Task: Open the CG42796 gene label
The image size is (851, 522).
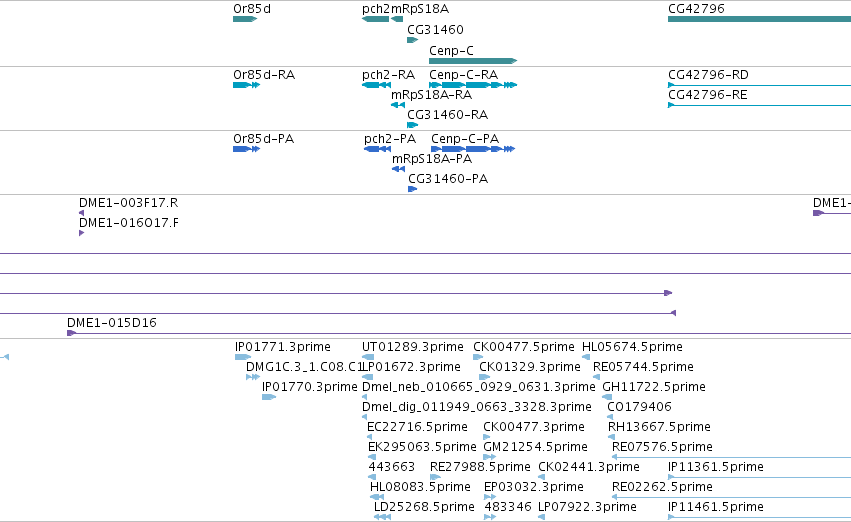Action: 696,9
